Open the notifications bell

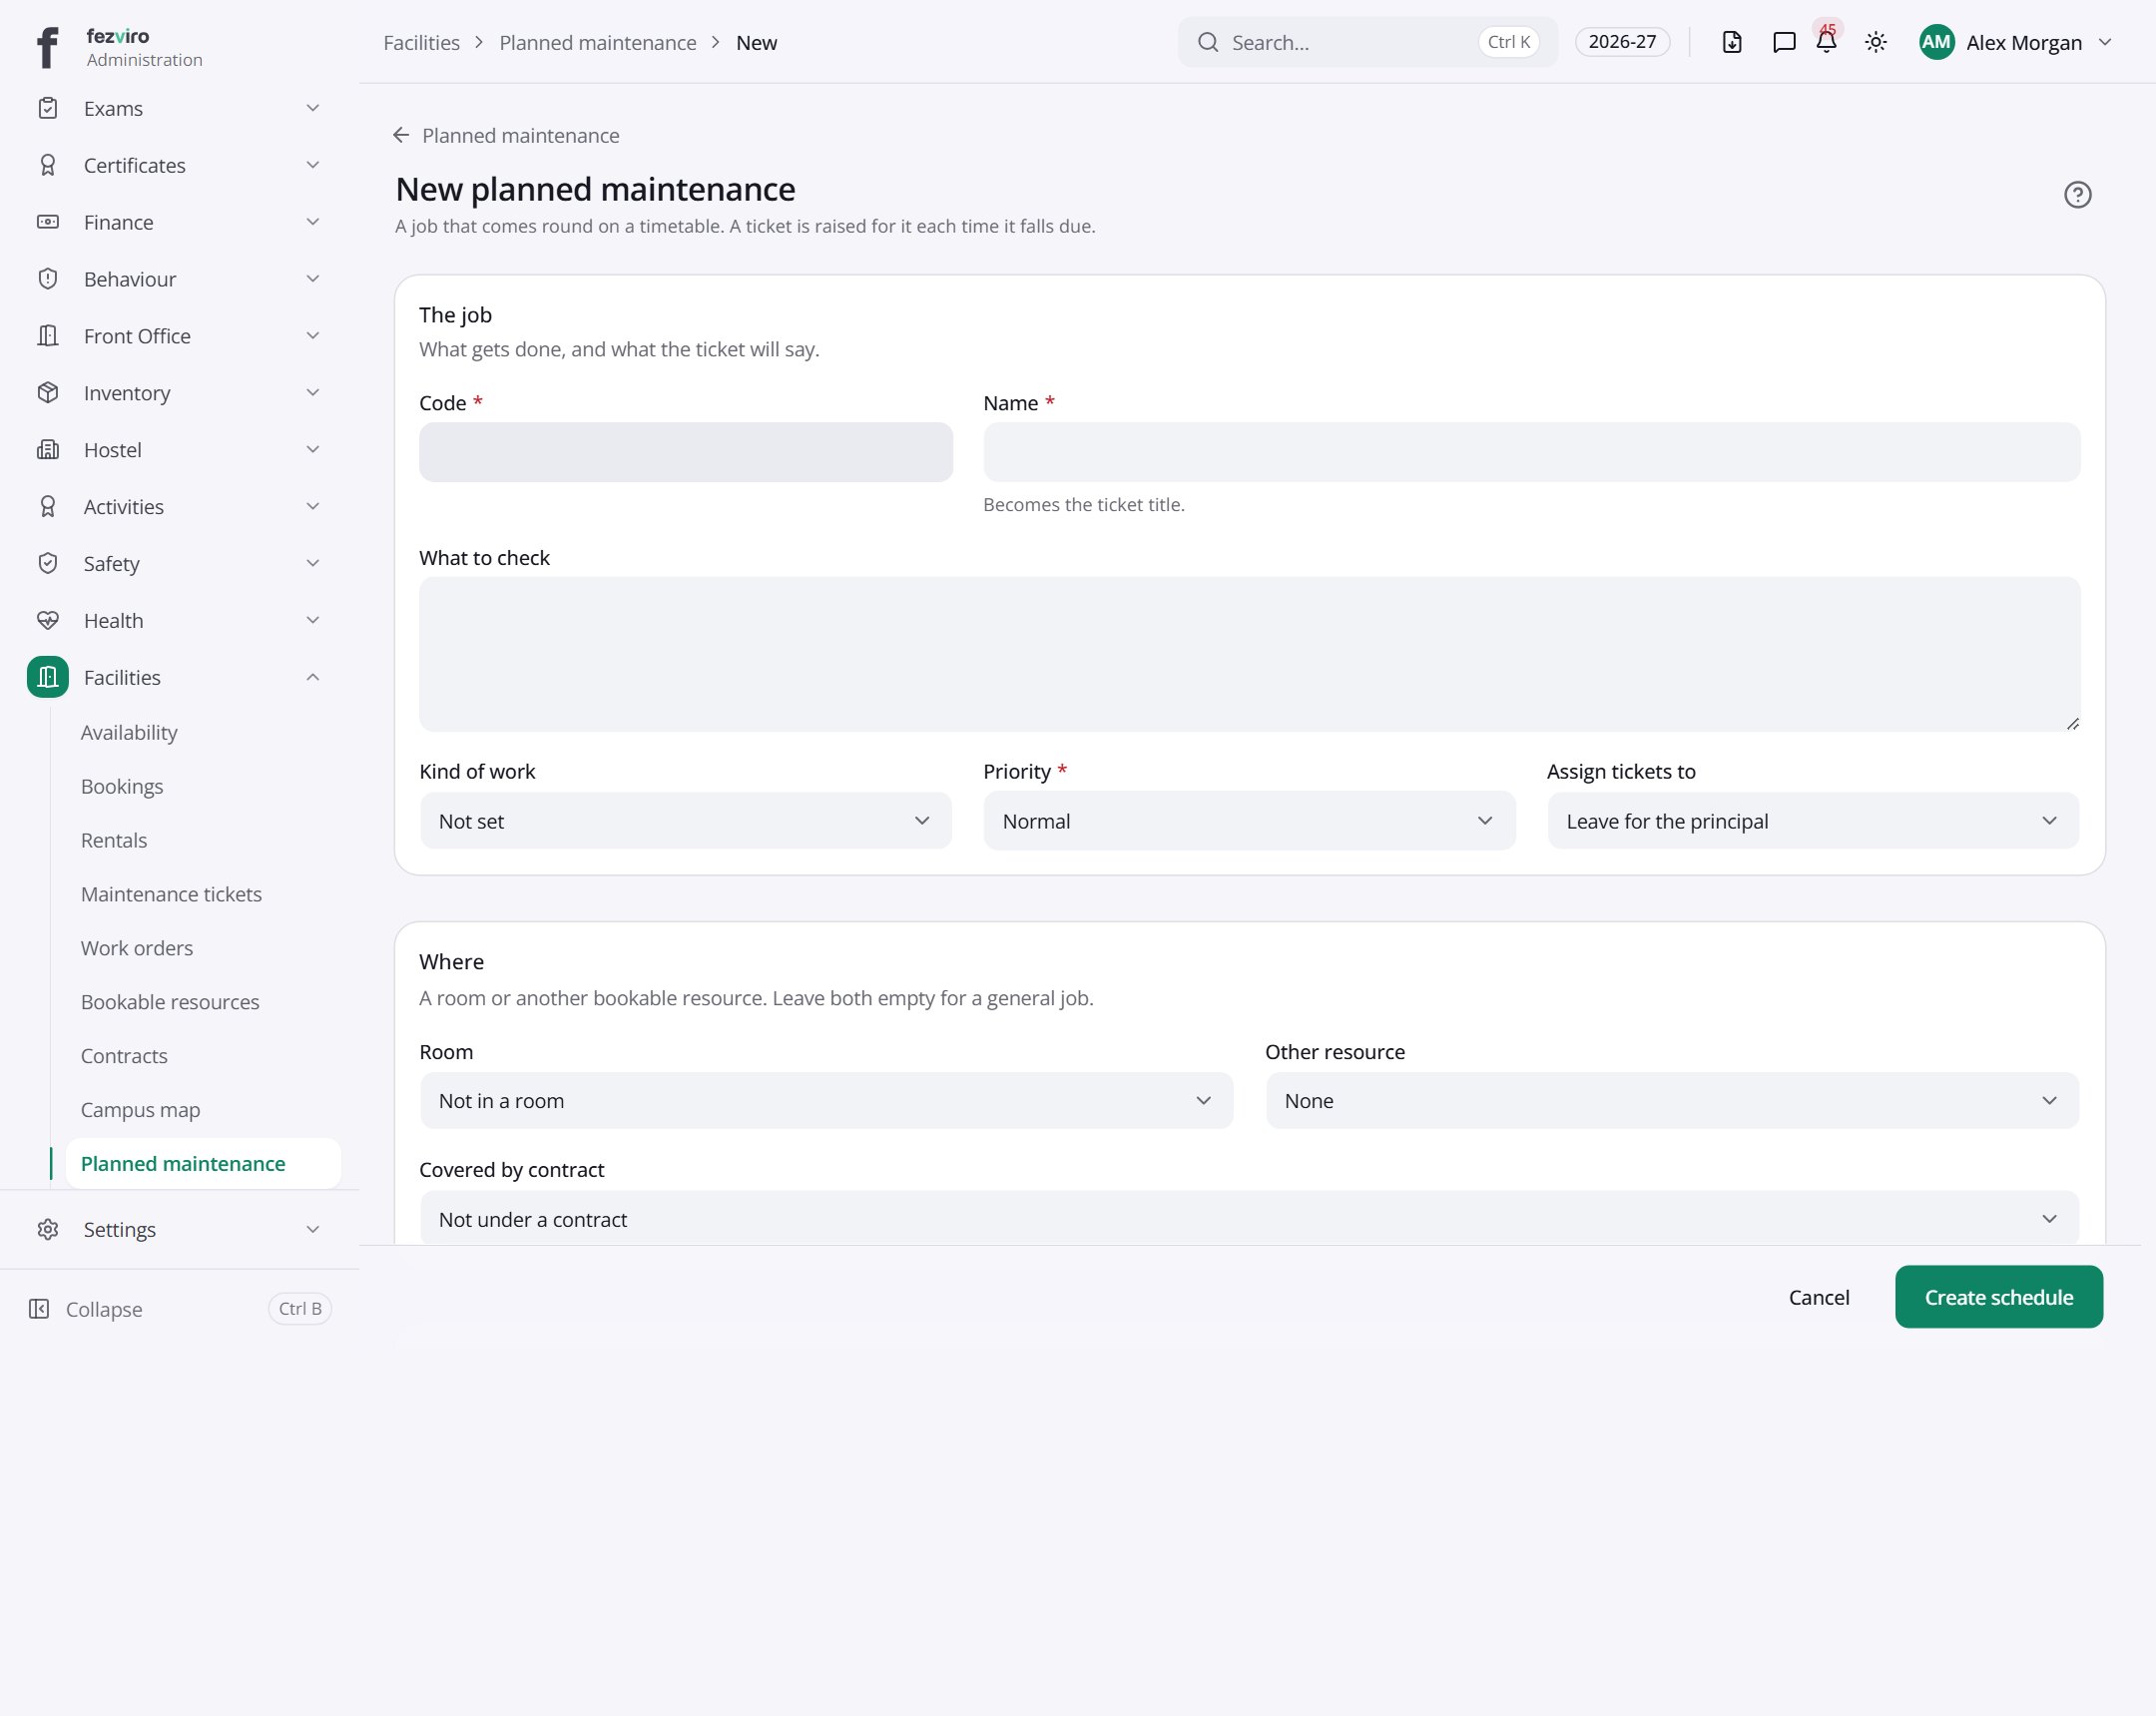(x=1826, y=42)
